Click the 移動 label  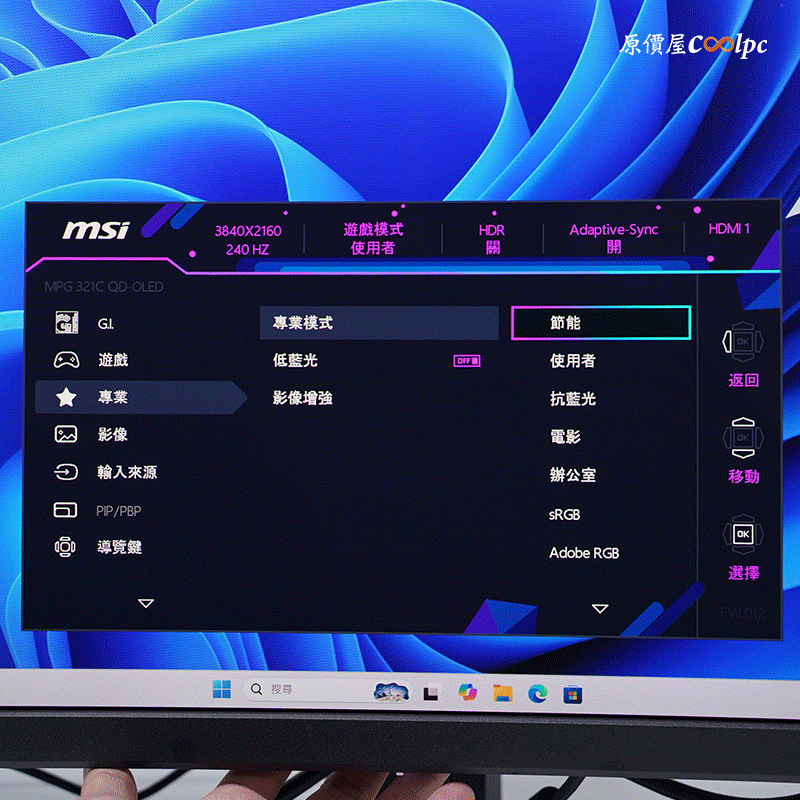click(743, 477)
